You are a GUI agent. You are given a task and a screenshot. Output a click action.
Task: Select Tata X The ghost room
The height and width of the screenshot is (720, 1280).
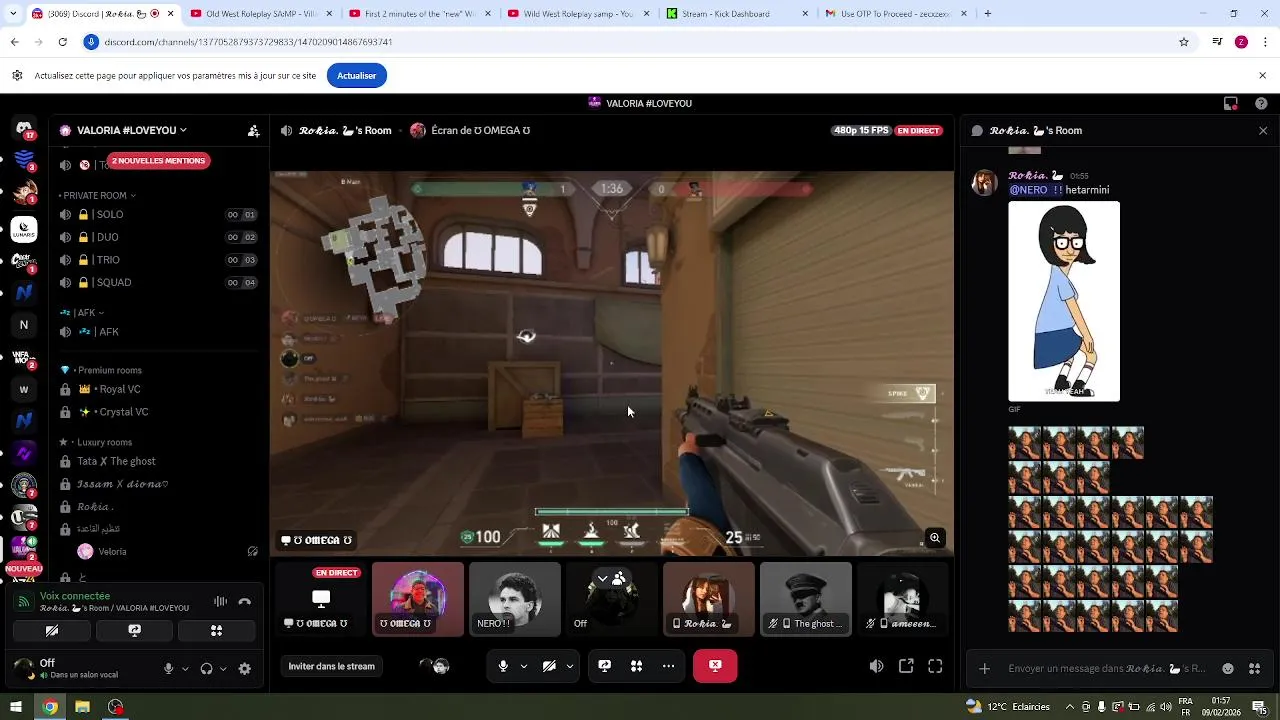pyautogui.click(x=157, y=461)
